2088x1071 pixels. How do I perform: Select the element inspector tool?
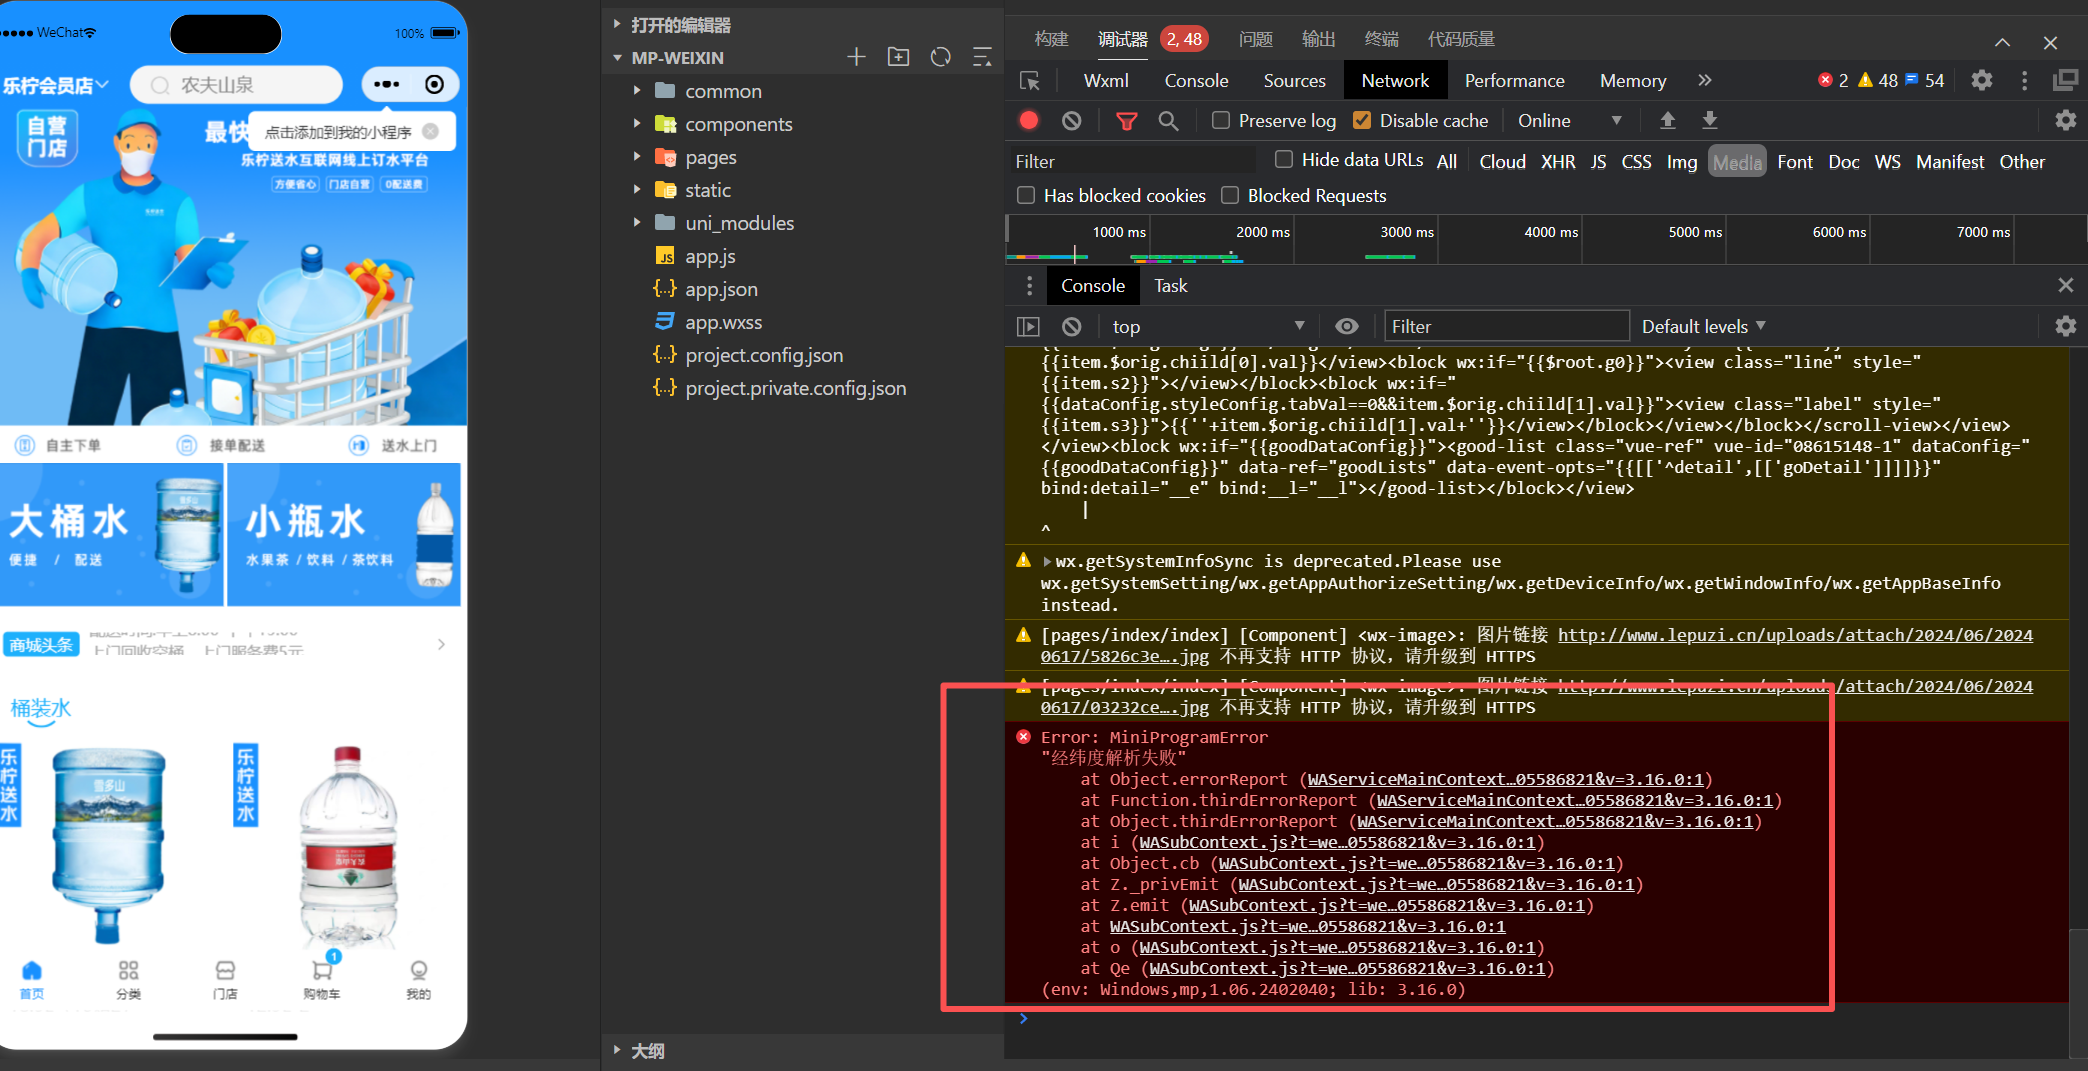(x=1029, y=81)
